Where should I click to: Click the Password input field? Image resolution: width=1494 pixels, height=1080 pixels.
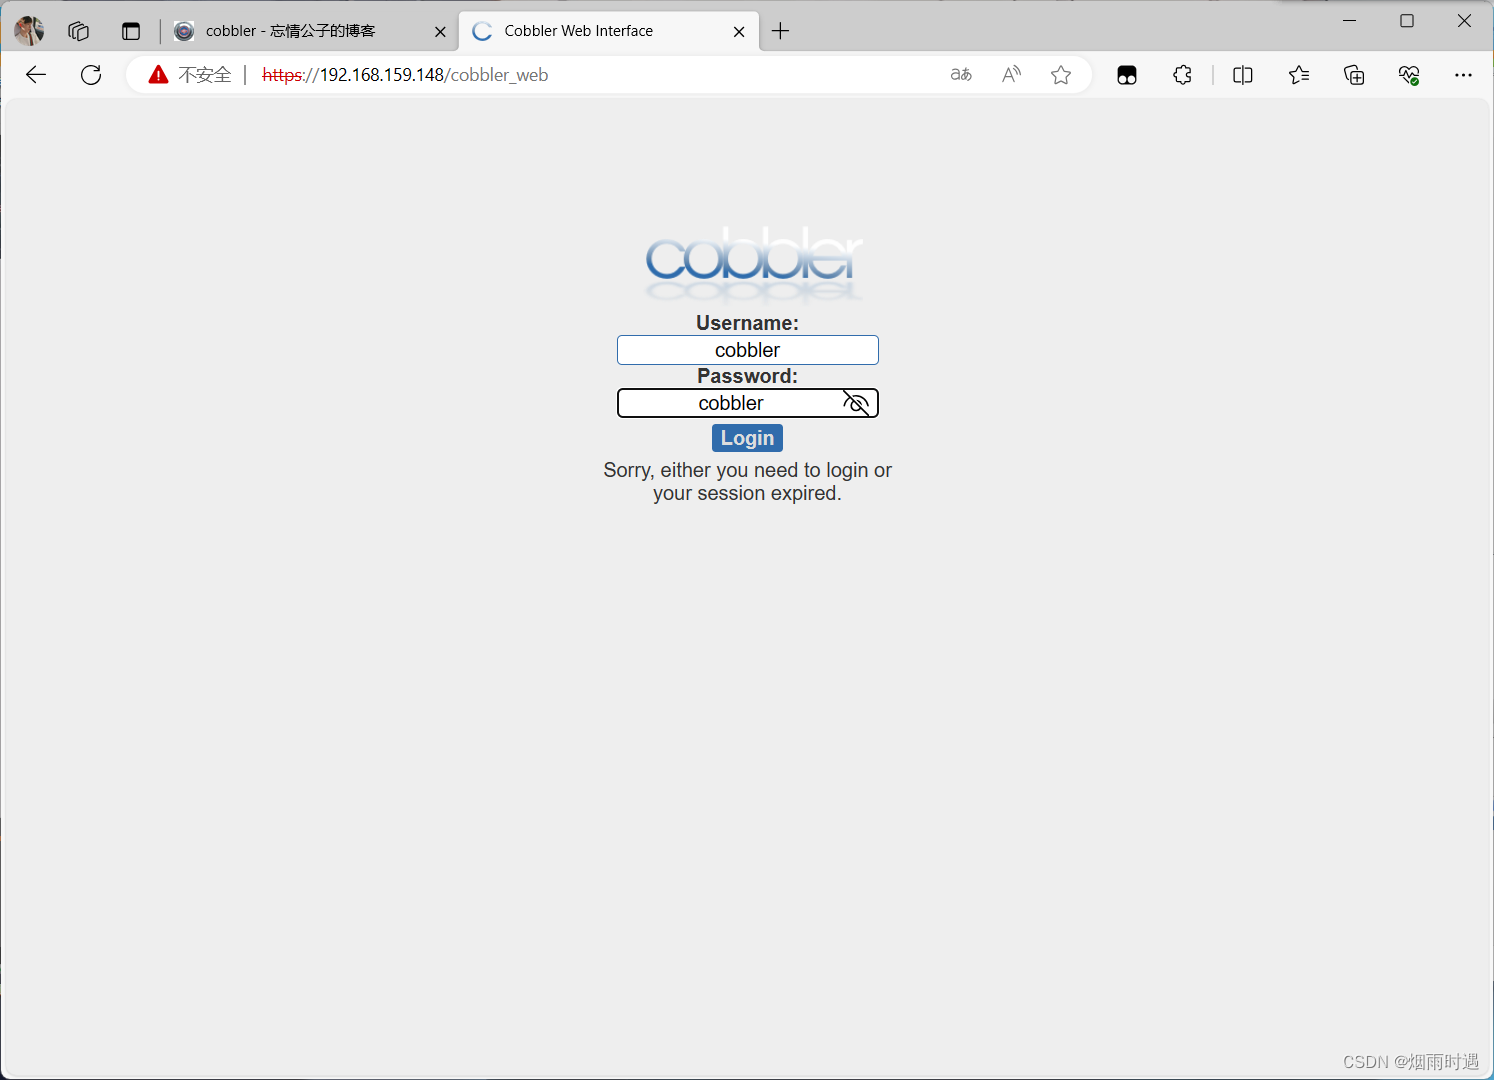tap(748, 403)
